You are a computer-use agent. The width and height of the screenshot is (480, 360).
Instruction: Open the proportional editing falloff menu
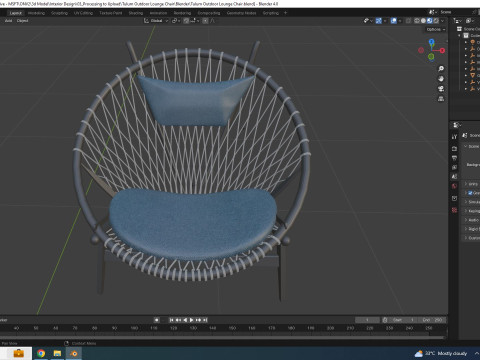point(212,21)
